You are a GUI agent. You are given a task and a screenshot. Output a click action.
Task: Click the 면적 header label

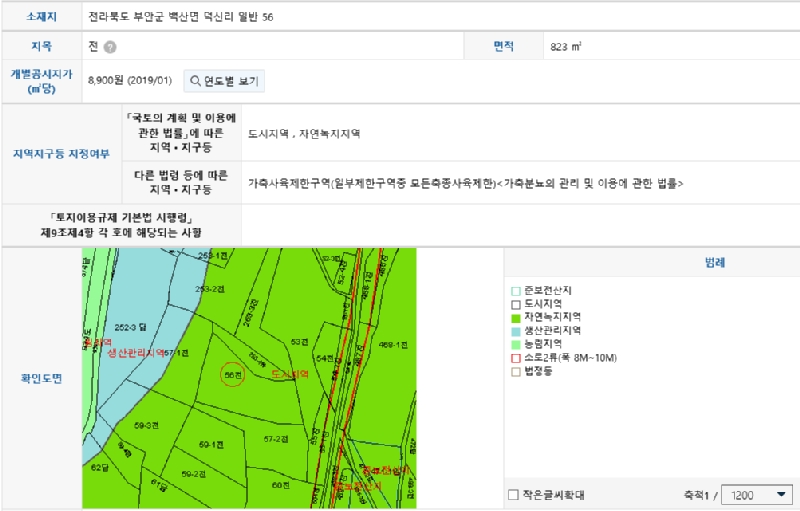coord(504,46)
